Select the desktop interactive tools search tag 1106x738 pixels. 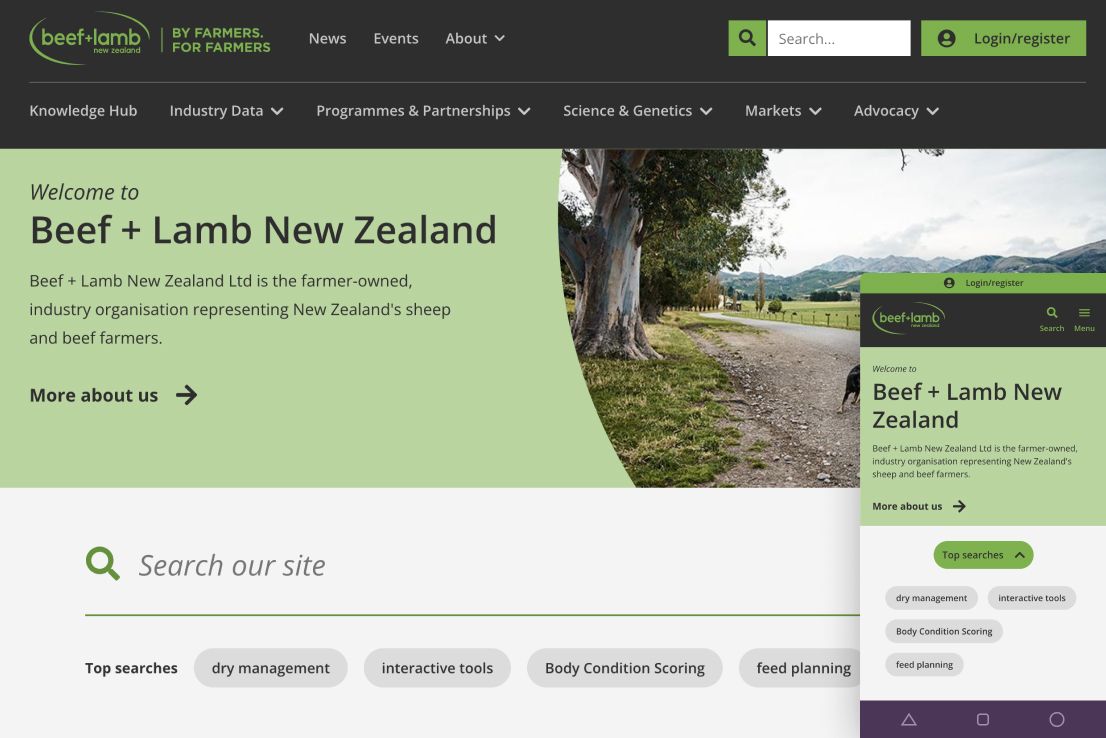437,668
